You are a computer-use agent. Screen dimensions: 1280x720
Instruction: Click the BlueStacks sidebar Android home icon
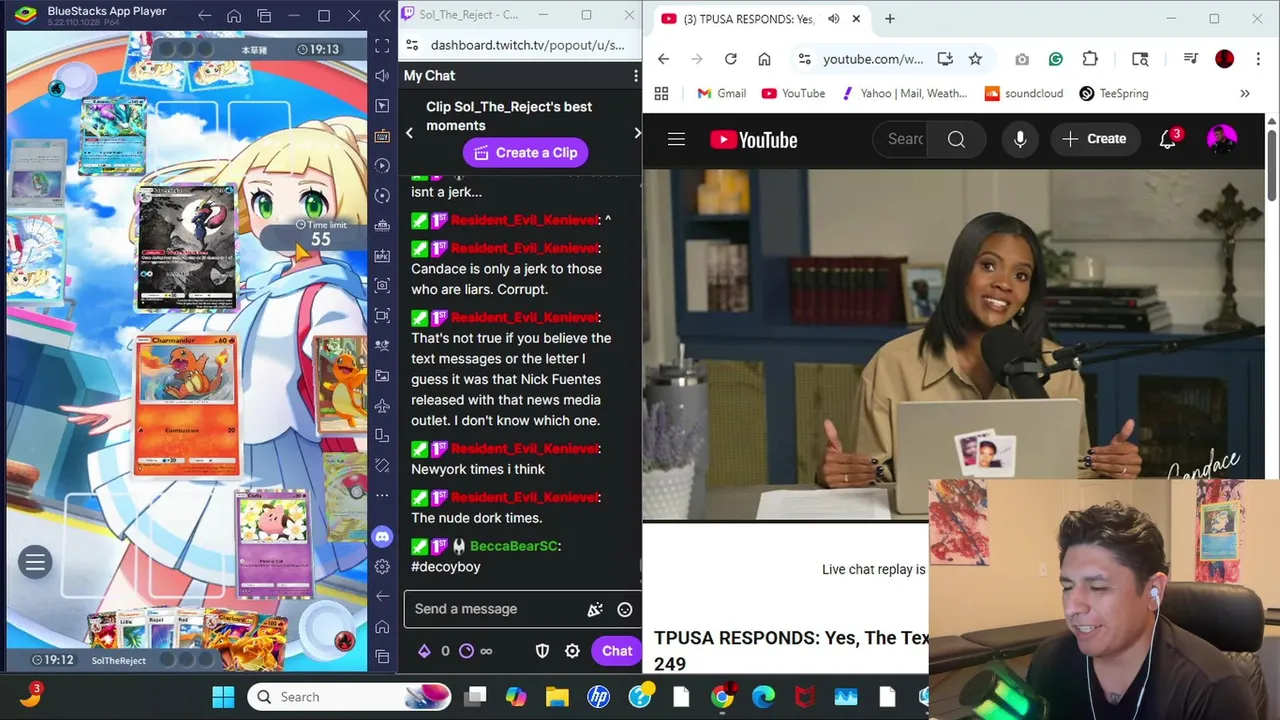coord(382,627)
